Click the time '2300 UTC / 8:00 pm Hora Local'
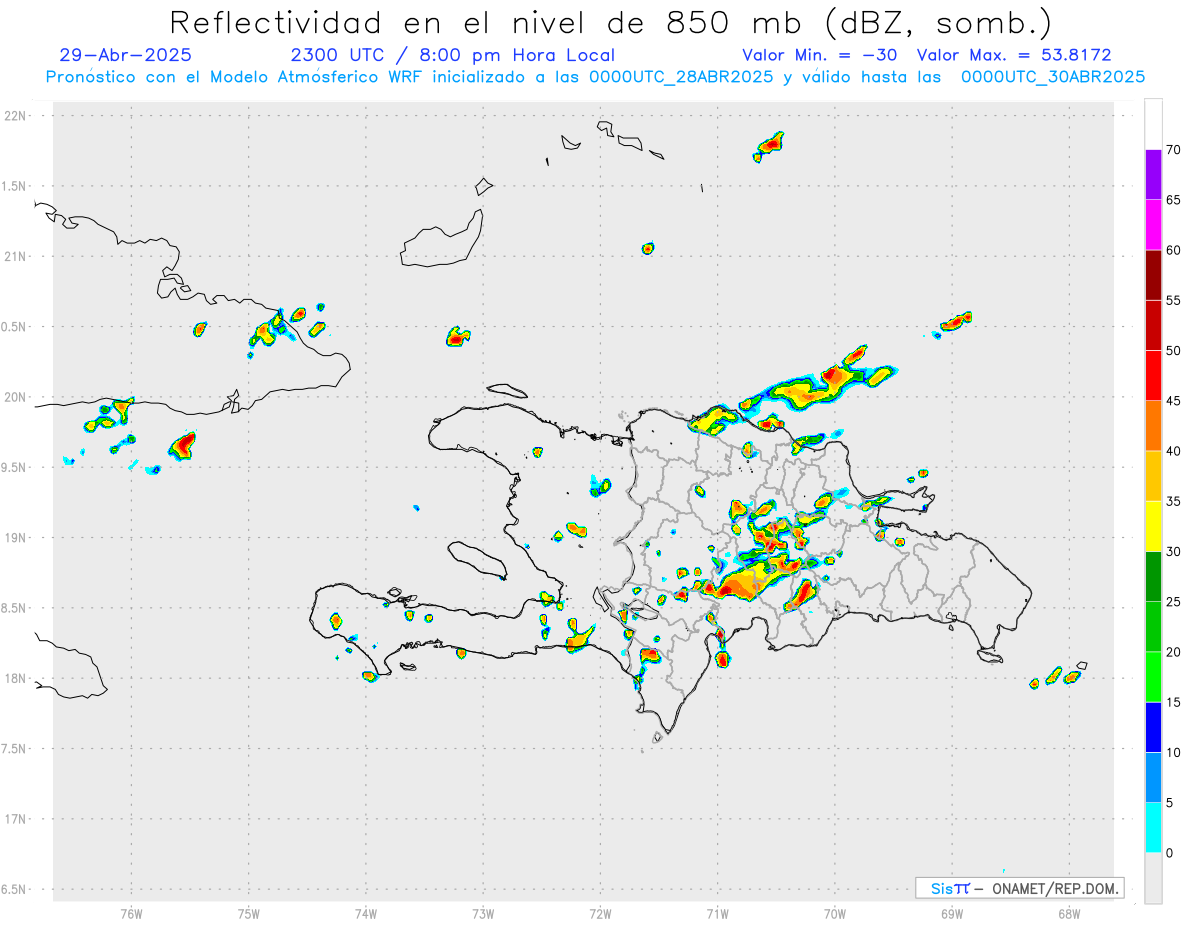Screen dimensions: 1200x927 [452, 55]
